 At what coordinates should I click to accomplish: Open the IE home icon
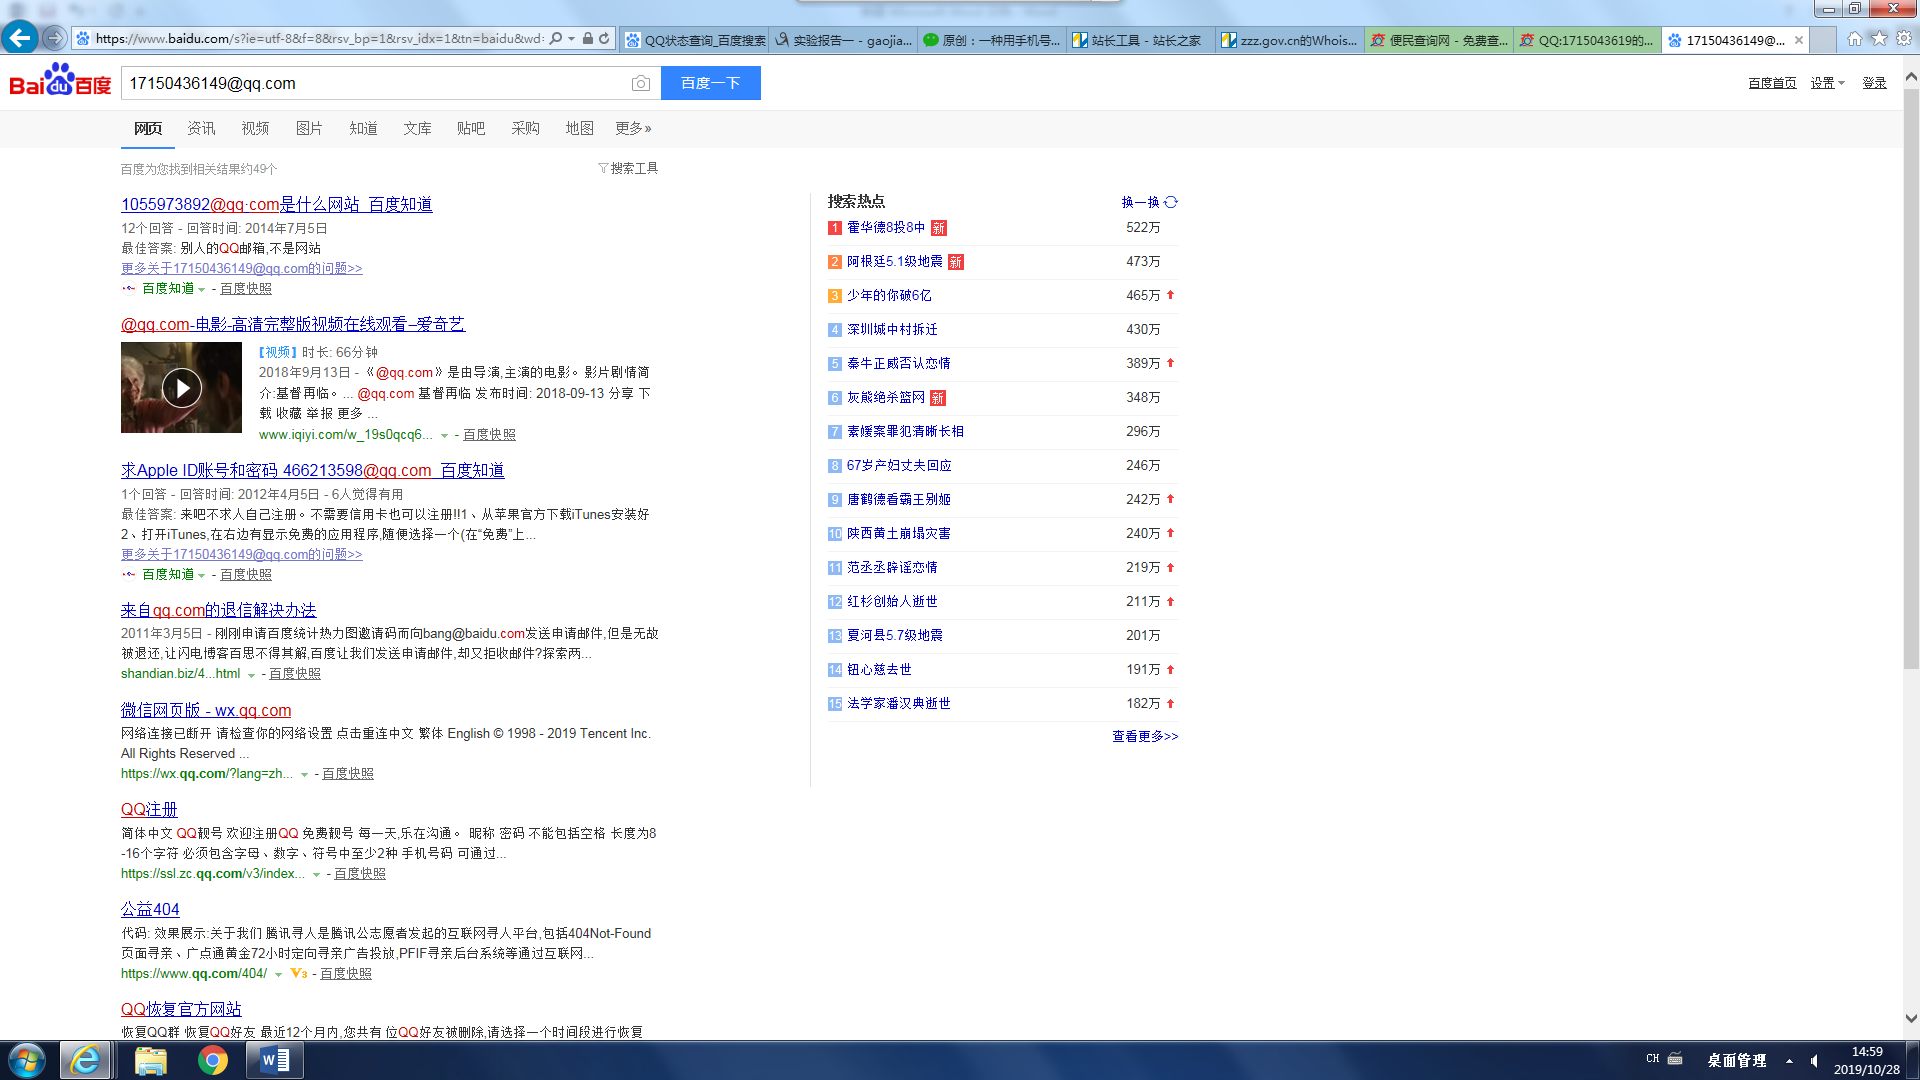coord(1855,38)
